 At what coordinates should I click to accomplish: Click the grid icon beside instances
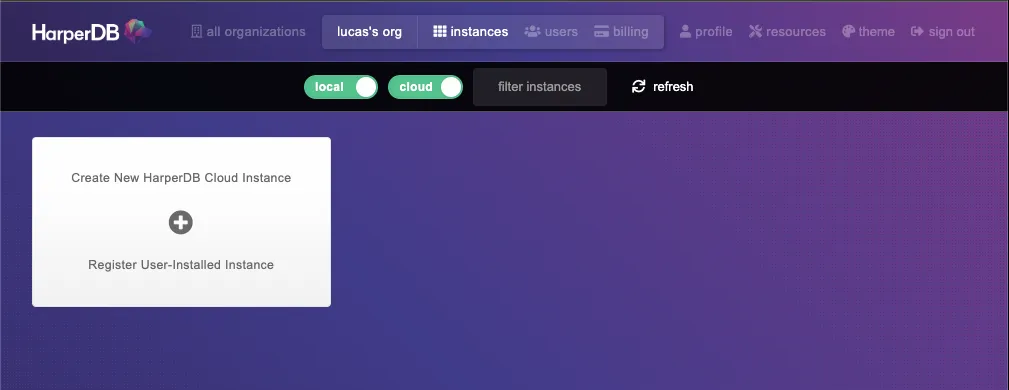coord(440,32)
